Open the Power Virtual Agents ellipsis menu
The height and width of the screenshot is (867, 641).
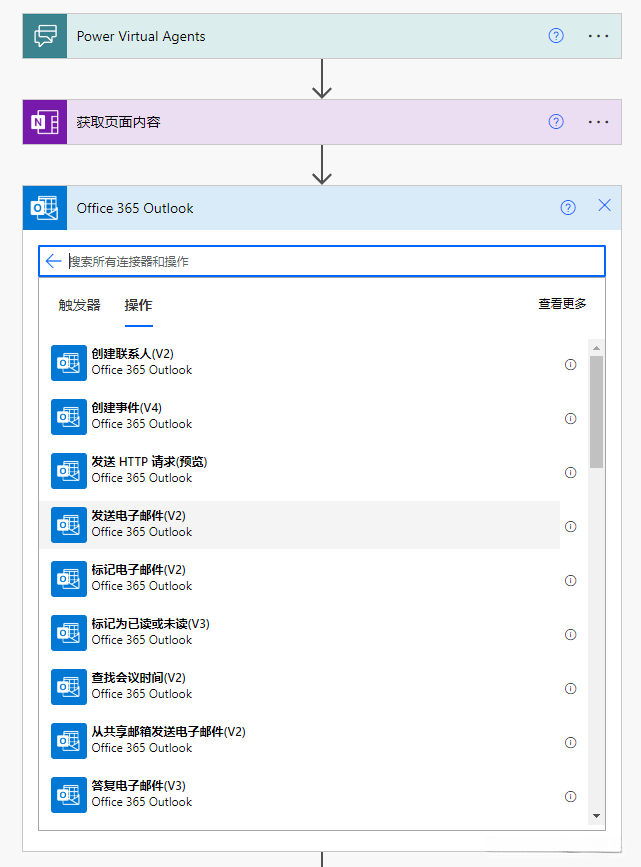598,36
